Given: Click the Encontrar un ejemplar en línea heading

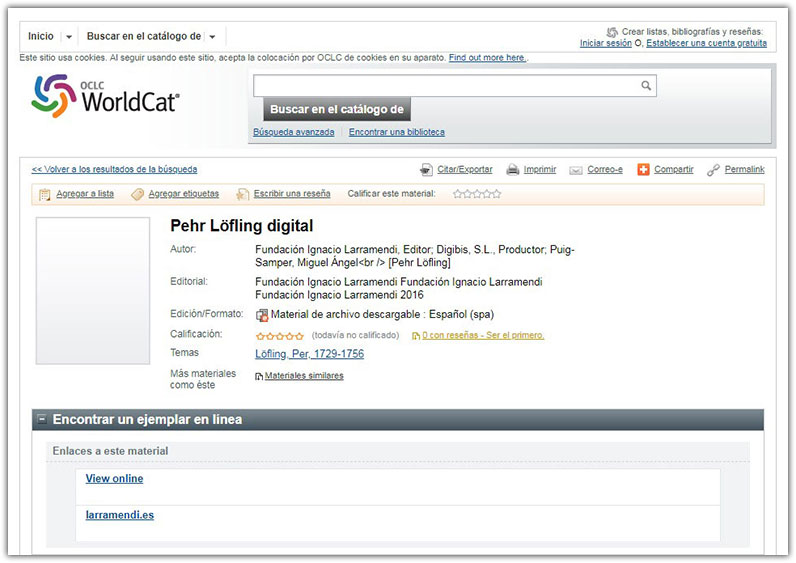Looking at the screenshot, I should [x=147, y=419].
